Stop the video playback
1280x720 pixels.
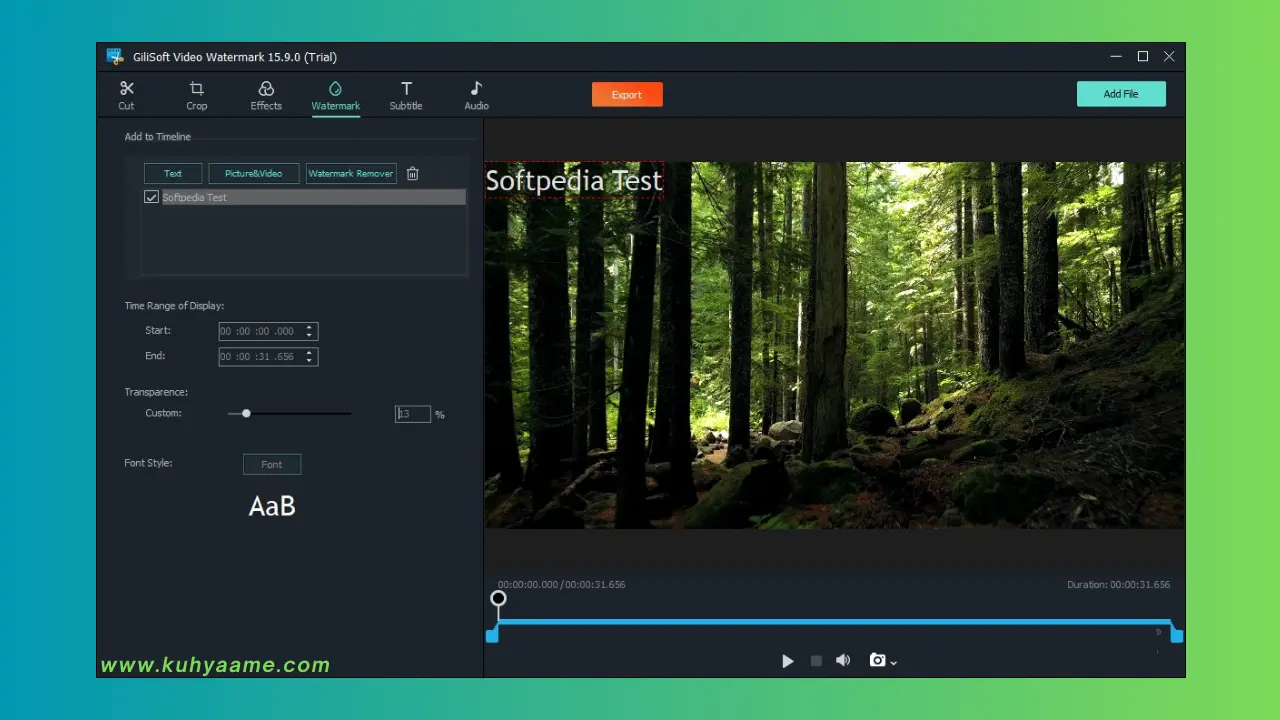point(816,661)
